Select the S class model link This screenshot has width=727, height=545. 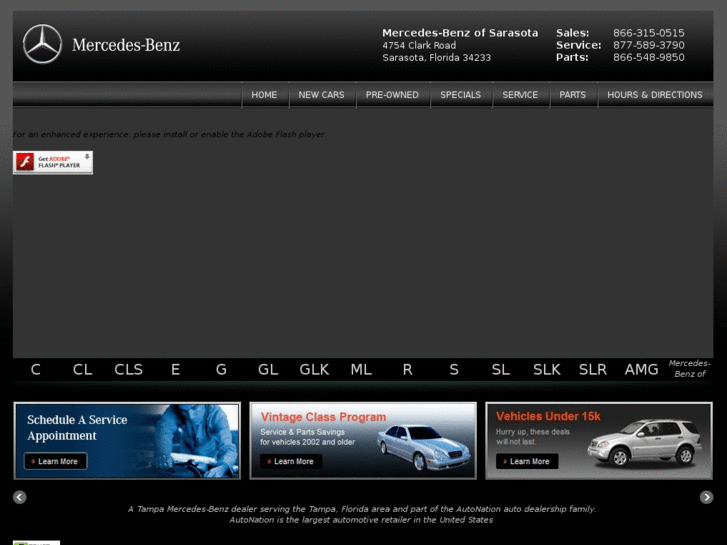click(454, 370)
